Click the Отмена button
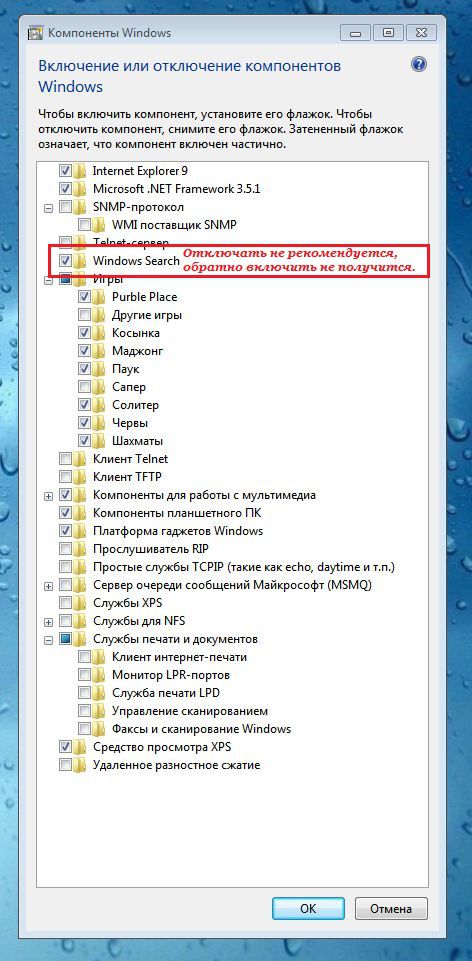The height and width of the screenshot is (961, 472). pos(391,908)
